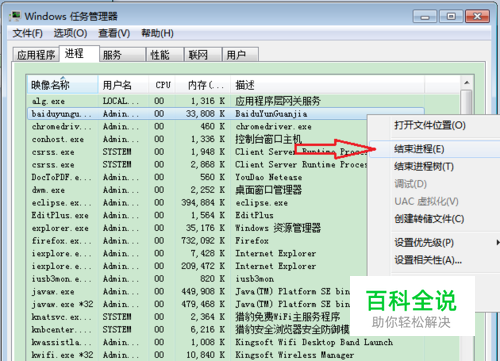The image size is (500, 361).
Task: Select the explorer.exe process row
Action: 197,228
